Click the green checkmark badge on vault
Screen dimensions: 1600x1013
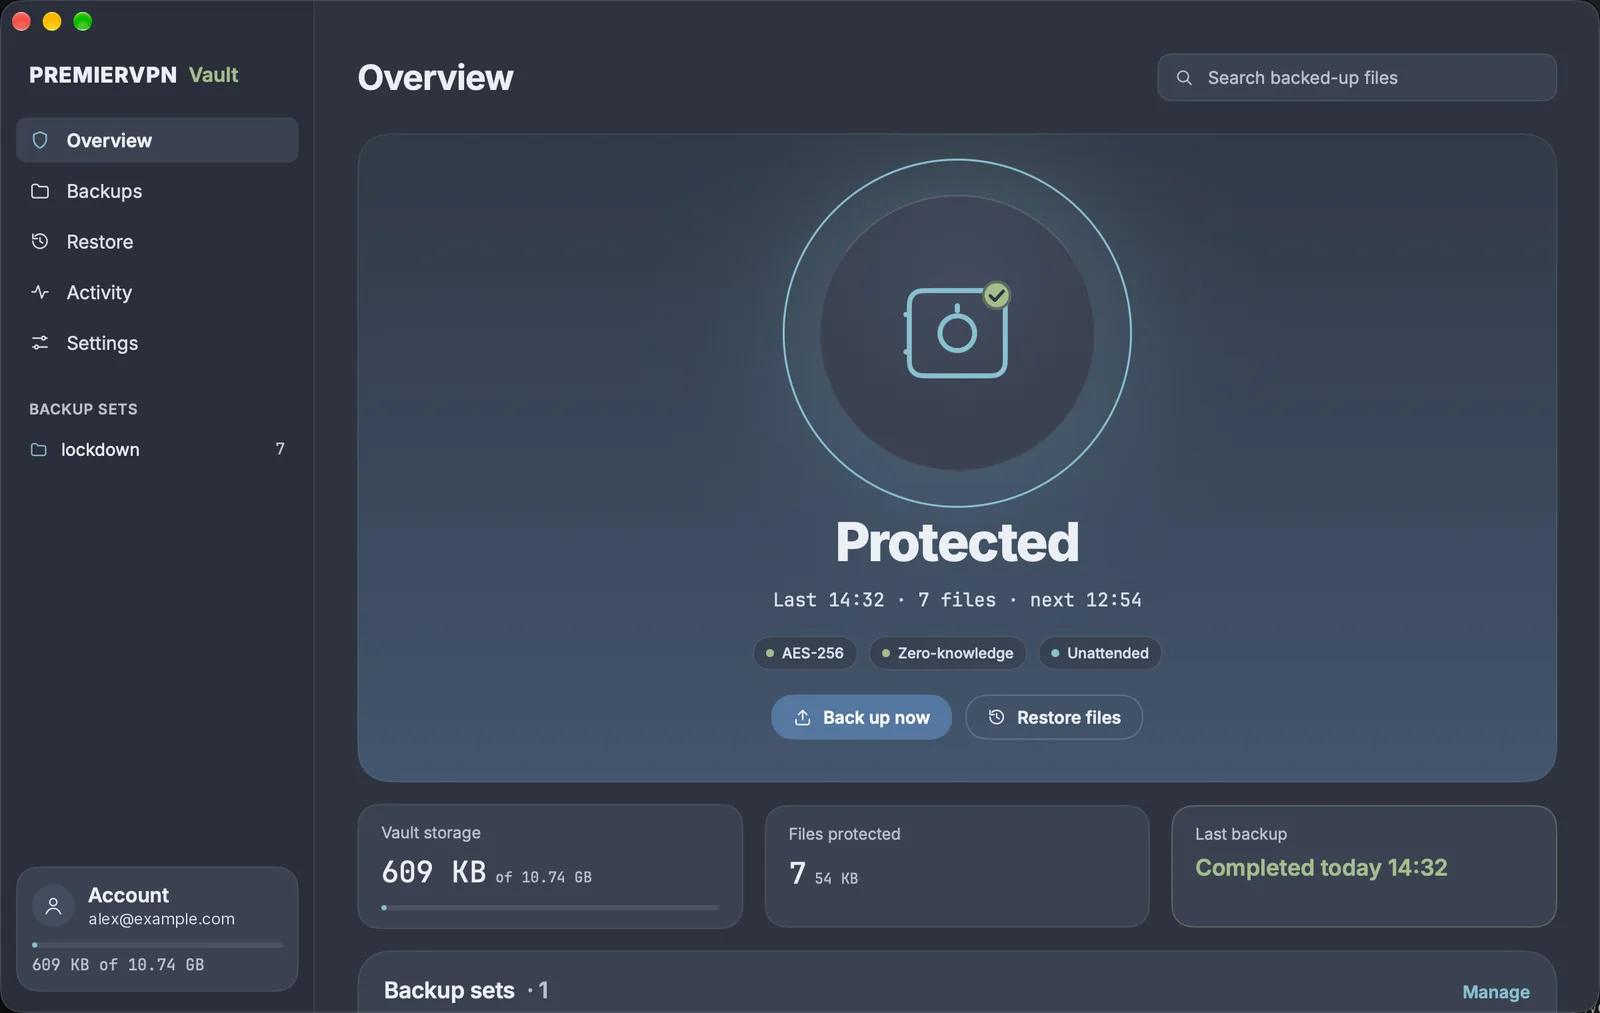click(996, 296)
